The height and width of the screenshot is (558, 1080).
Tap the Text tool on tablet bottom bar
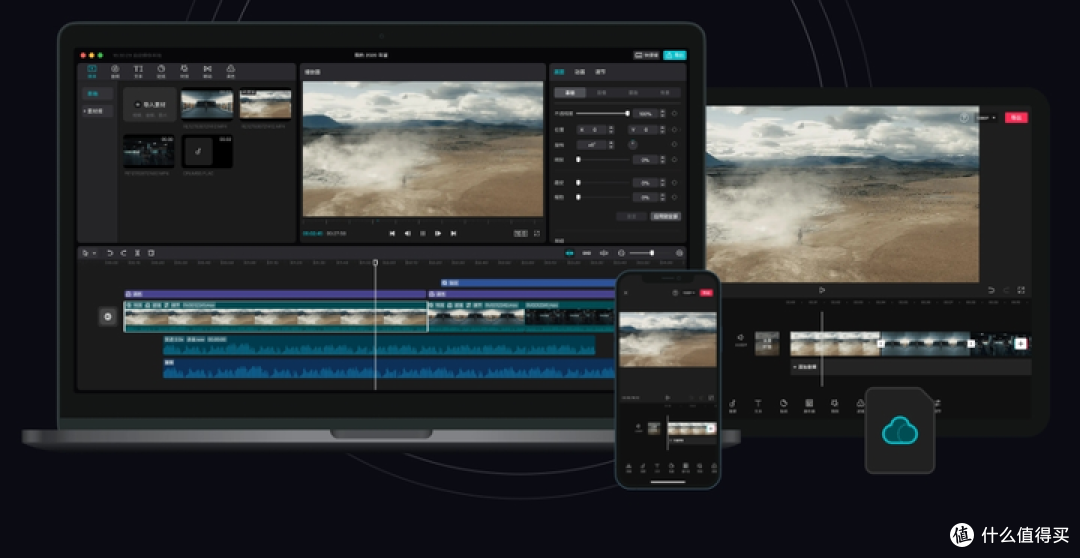(758, 405)
